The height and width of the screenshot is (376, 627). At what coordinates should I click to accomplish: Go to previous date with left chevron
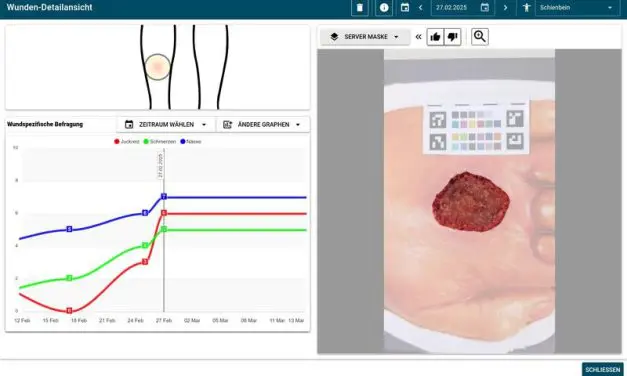(421, 8)
